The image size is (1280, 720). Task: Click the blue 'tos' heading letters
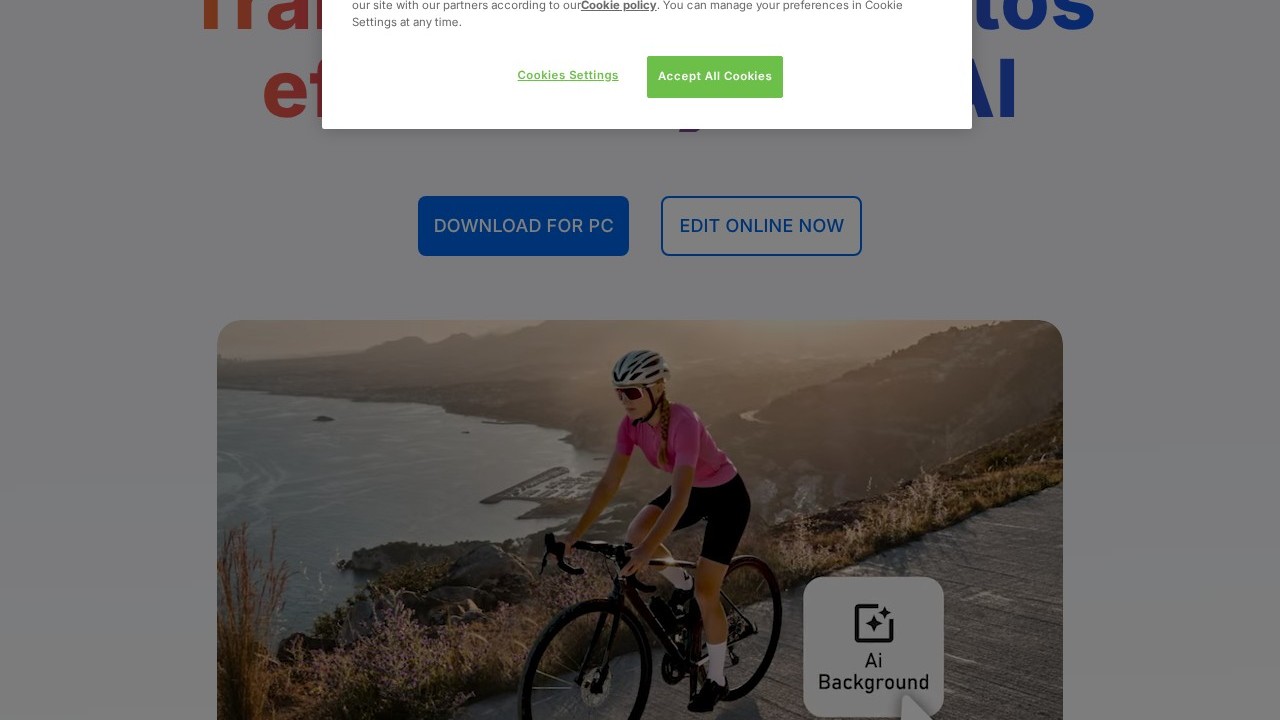click(1033, 15)
